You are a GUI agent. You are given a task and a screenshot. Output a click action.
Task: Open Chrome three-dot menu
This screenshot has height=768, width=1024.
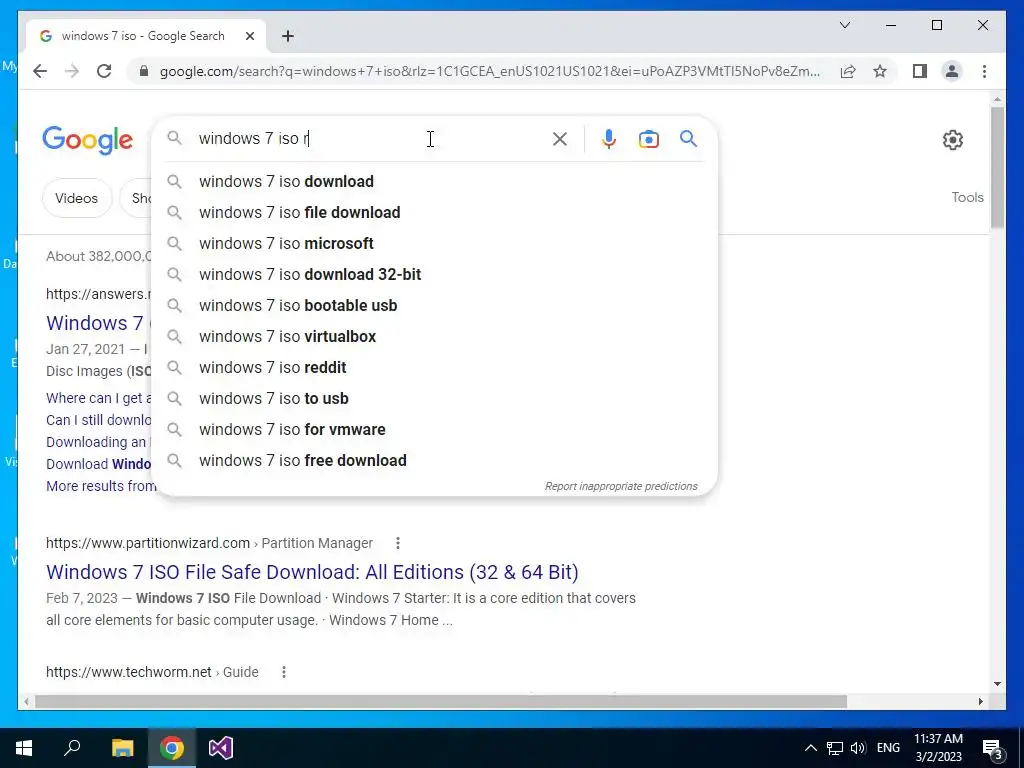[984, 71]
